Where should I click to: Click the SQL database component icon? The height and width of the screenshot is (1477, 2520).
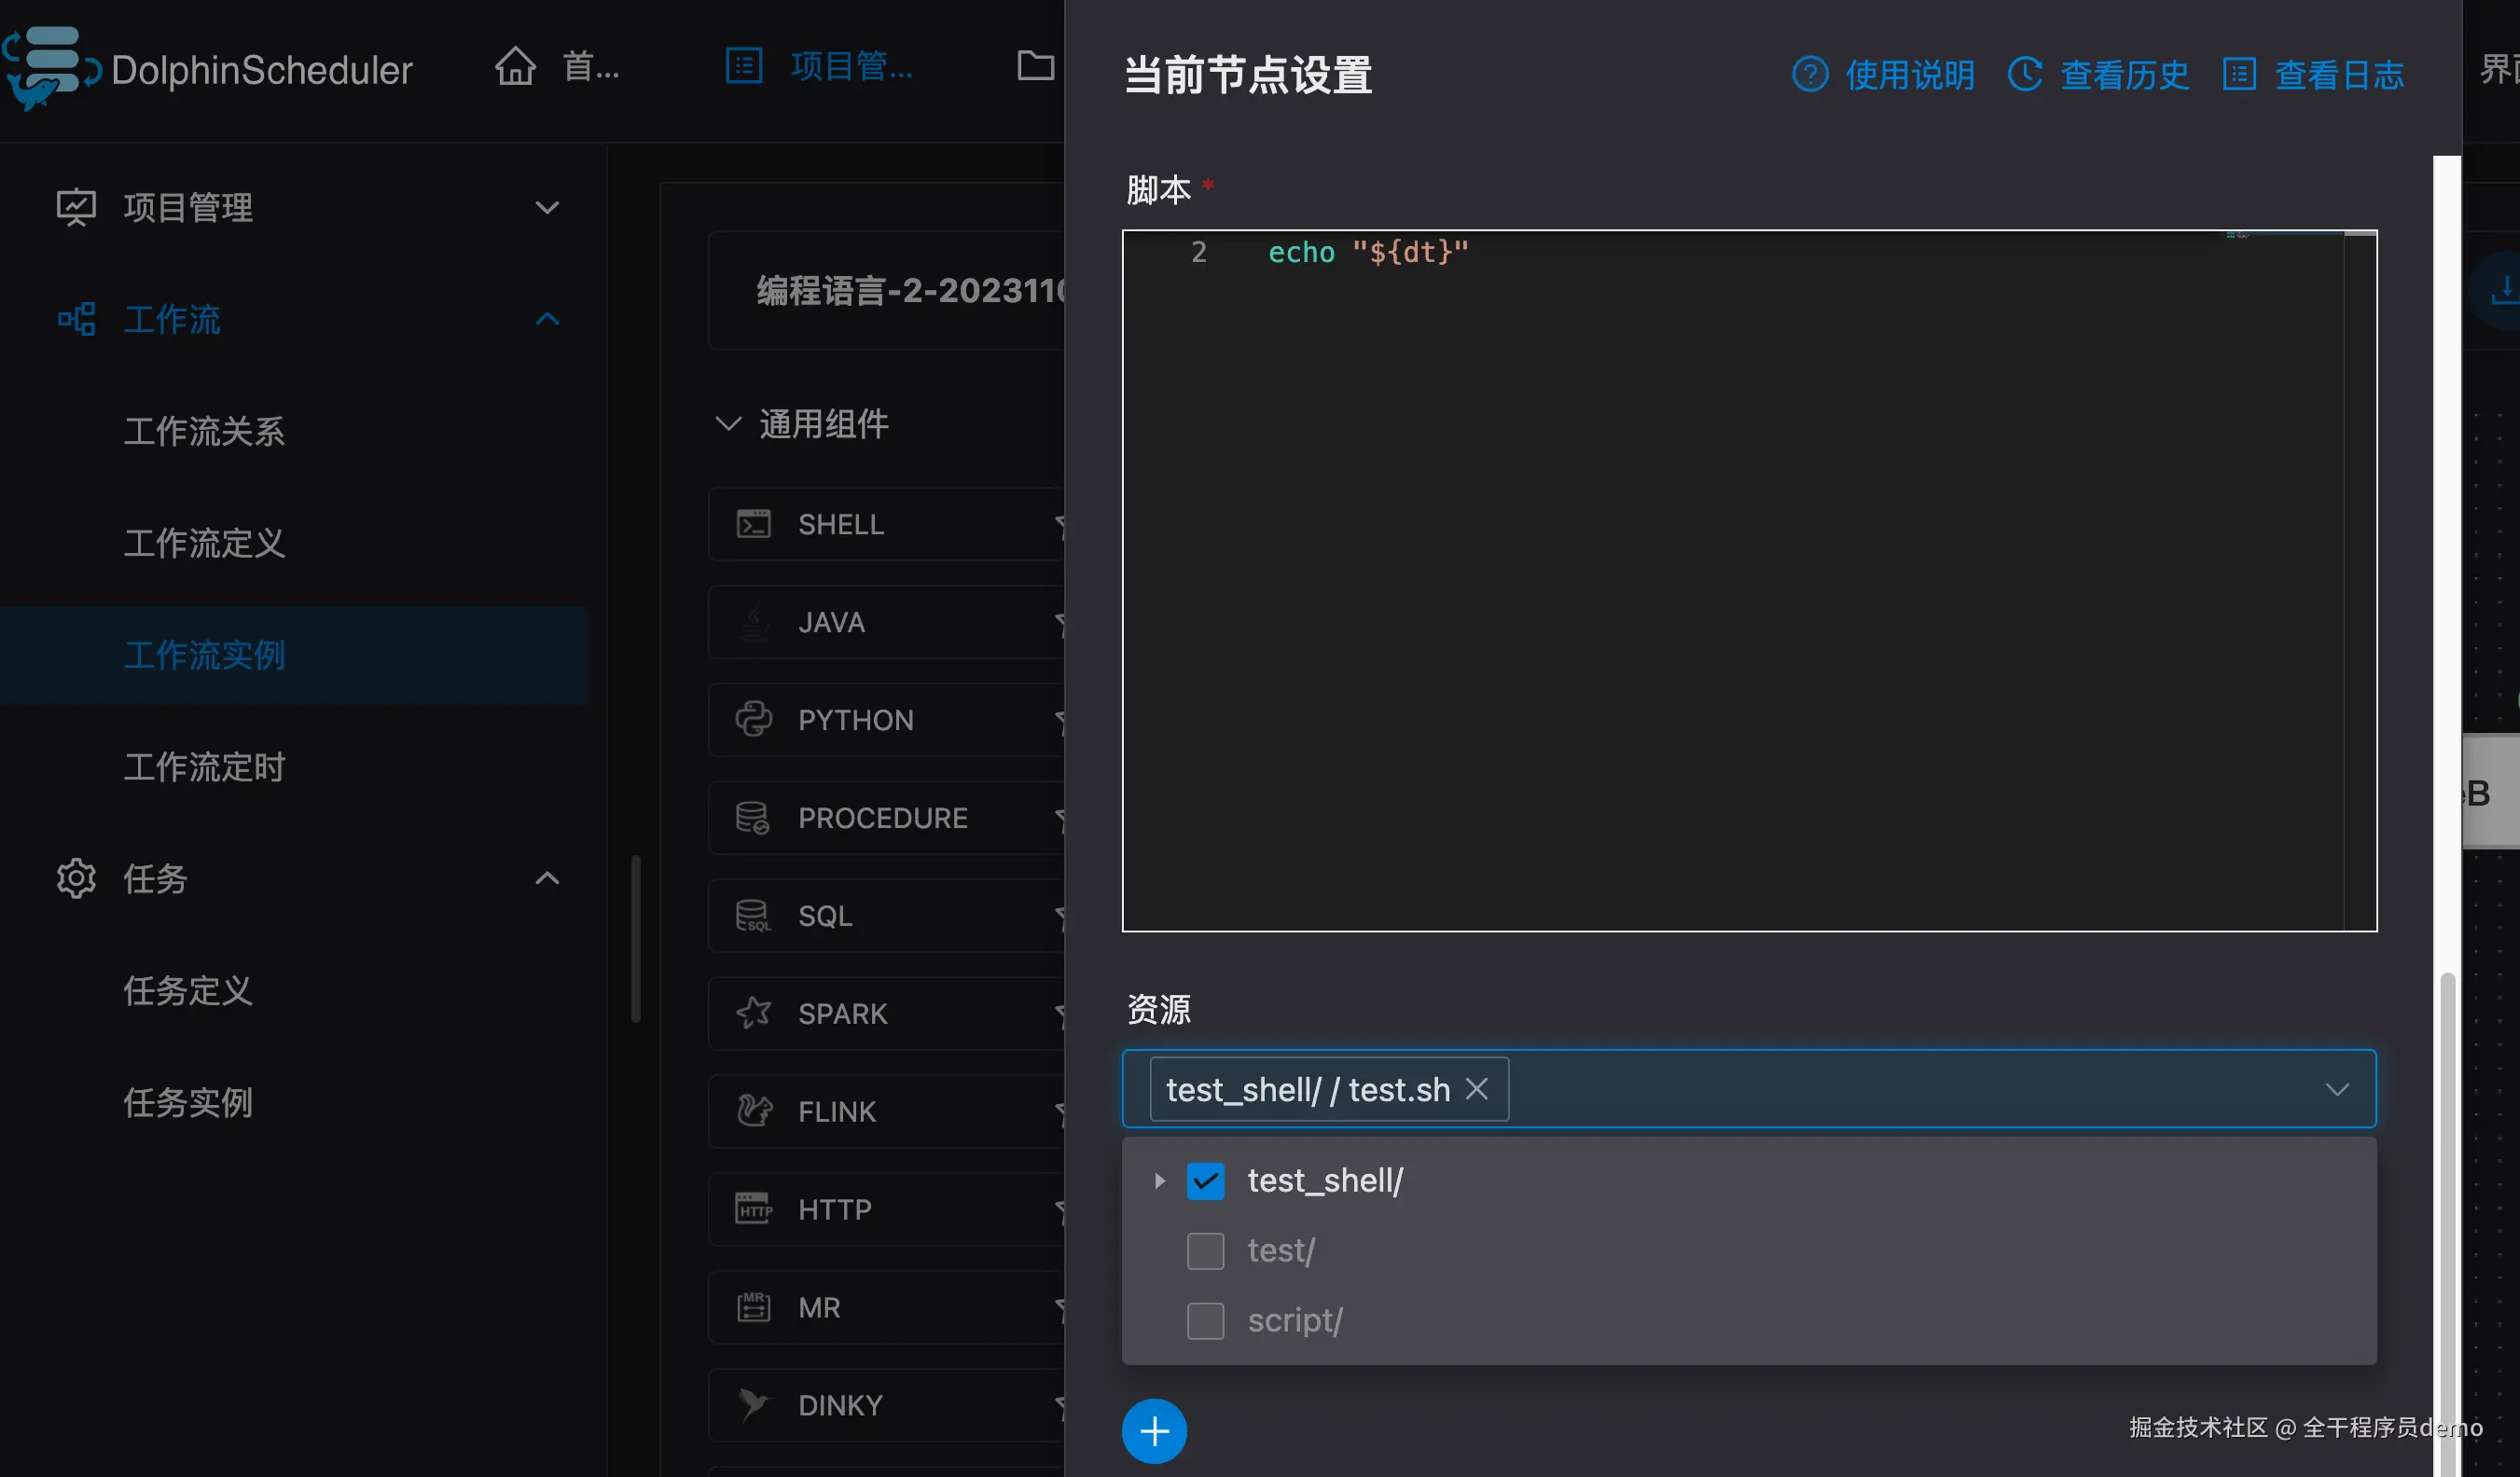coord(753,916)
